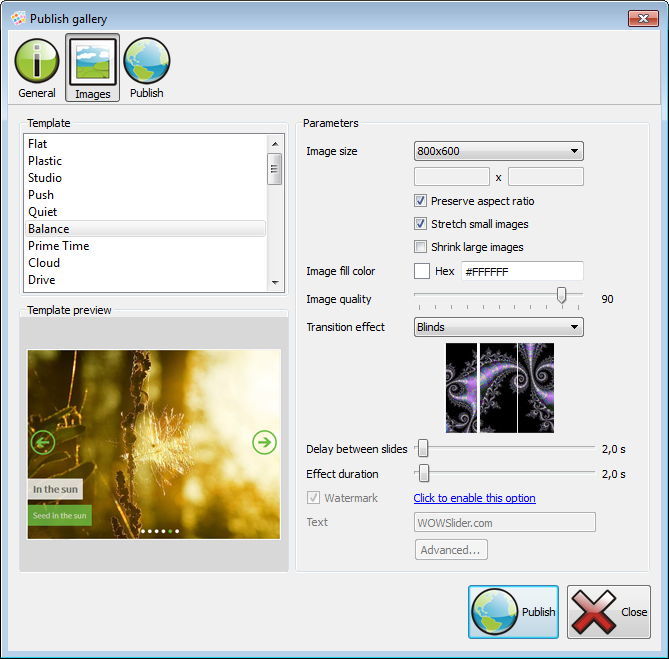Select the Flat template
This screenshot has height=659, width=669.
pyautogui.click(x=145, y=144)
